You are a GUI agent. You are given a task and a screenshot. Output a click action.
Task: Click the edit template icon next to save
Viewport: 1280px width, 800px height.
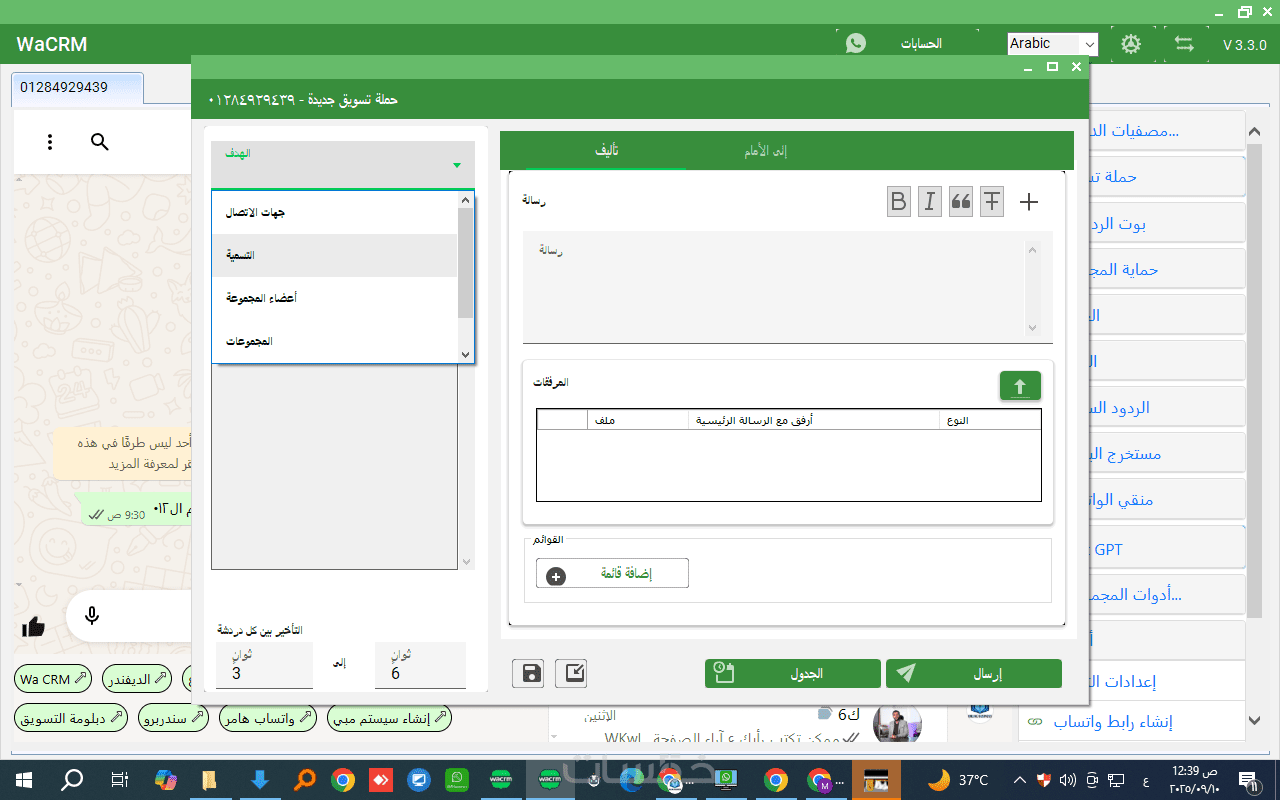pyautogui.click(x=571, y=674)
